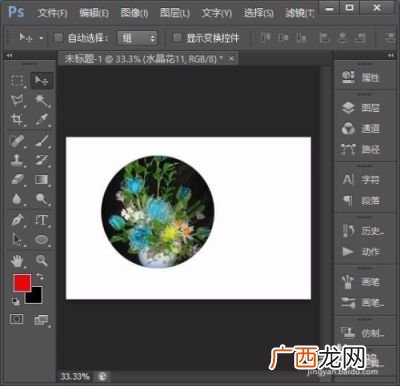Enable the 显示变换控件 checkbox
400x386 pixels.
pos(177,38)
